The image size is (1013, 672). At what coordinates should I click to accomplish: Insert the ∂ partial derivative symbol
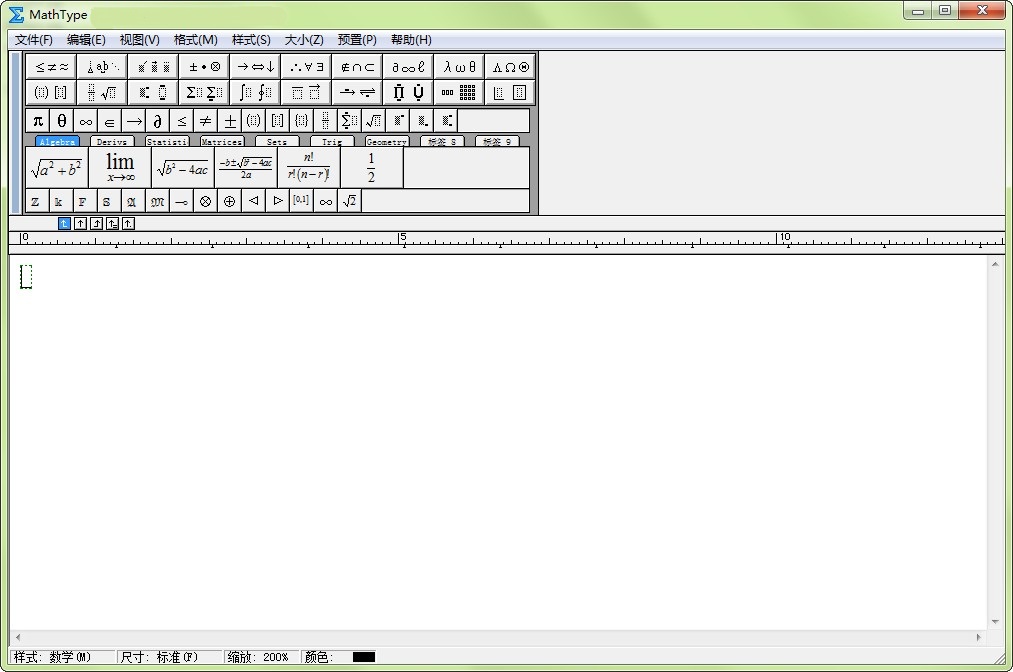click(158, 121)
